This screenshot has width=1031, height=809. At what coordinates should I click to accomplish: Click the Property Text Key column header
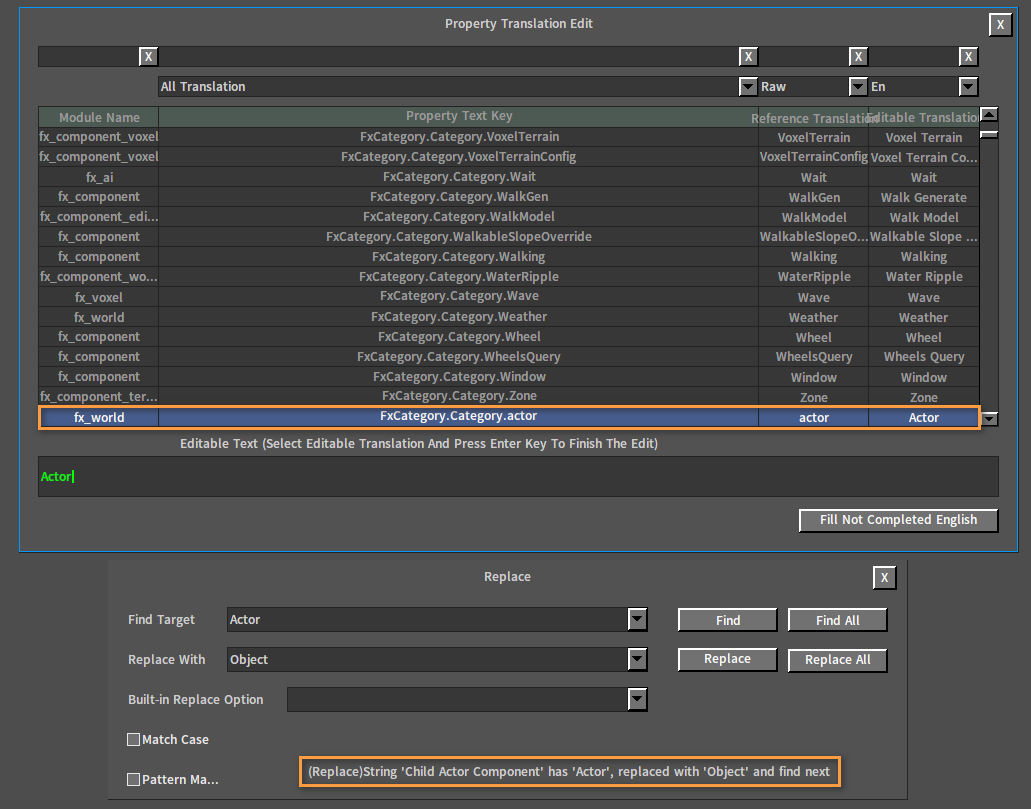458,116
